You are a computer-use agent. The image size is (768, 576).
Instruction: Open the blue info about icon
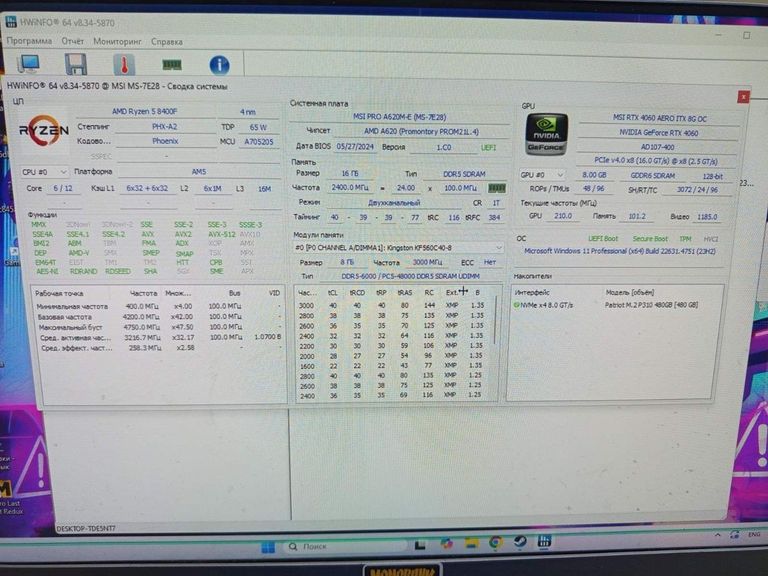[219, 65]
